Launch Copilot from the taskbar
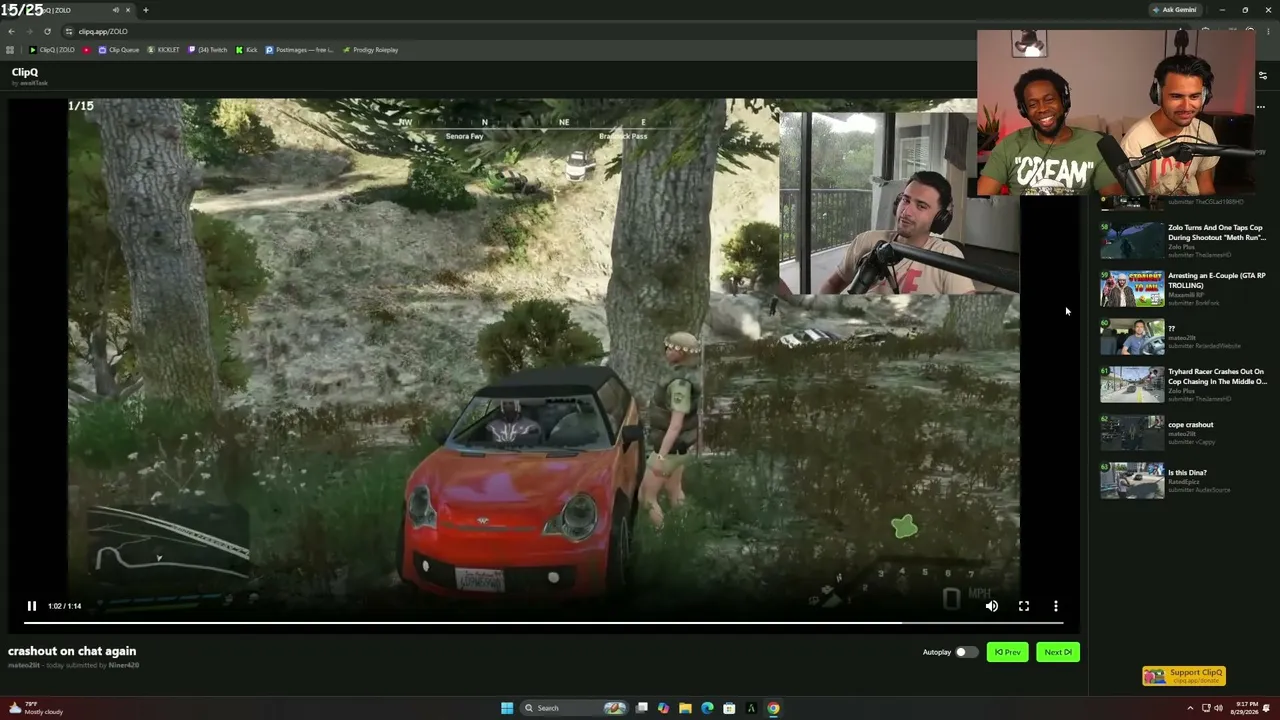Image resolution: width=1280 pixels, height=720 pixels. point(663,708)
